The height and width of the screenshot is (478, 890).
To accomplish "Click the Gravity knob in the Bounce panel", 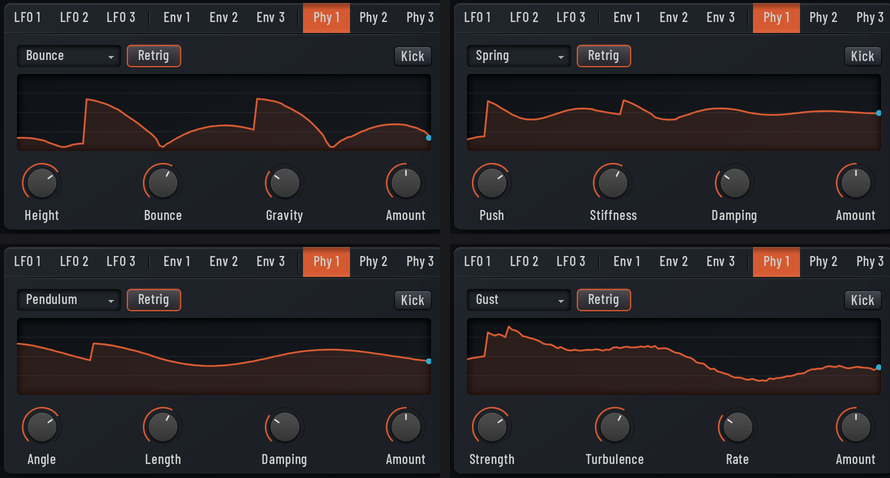I will 284,183.
